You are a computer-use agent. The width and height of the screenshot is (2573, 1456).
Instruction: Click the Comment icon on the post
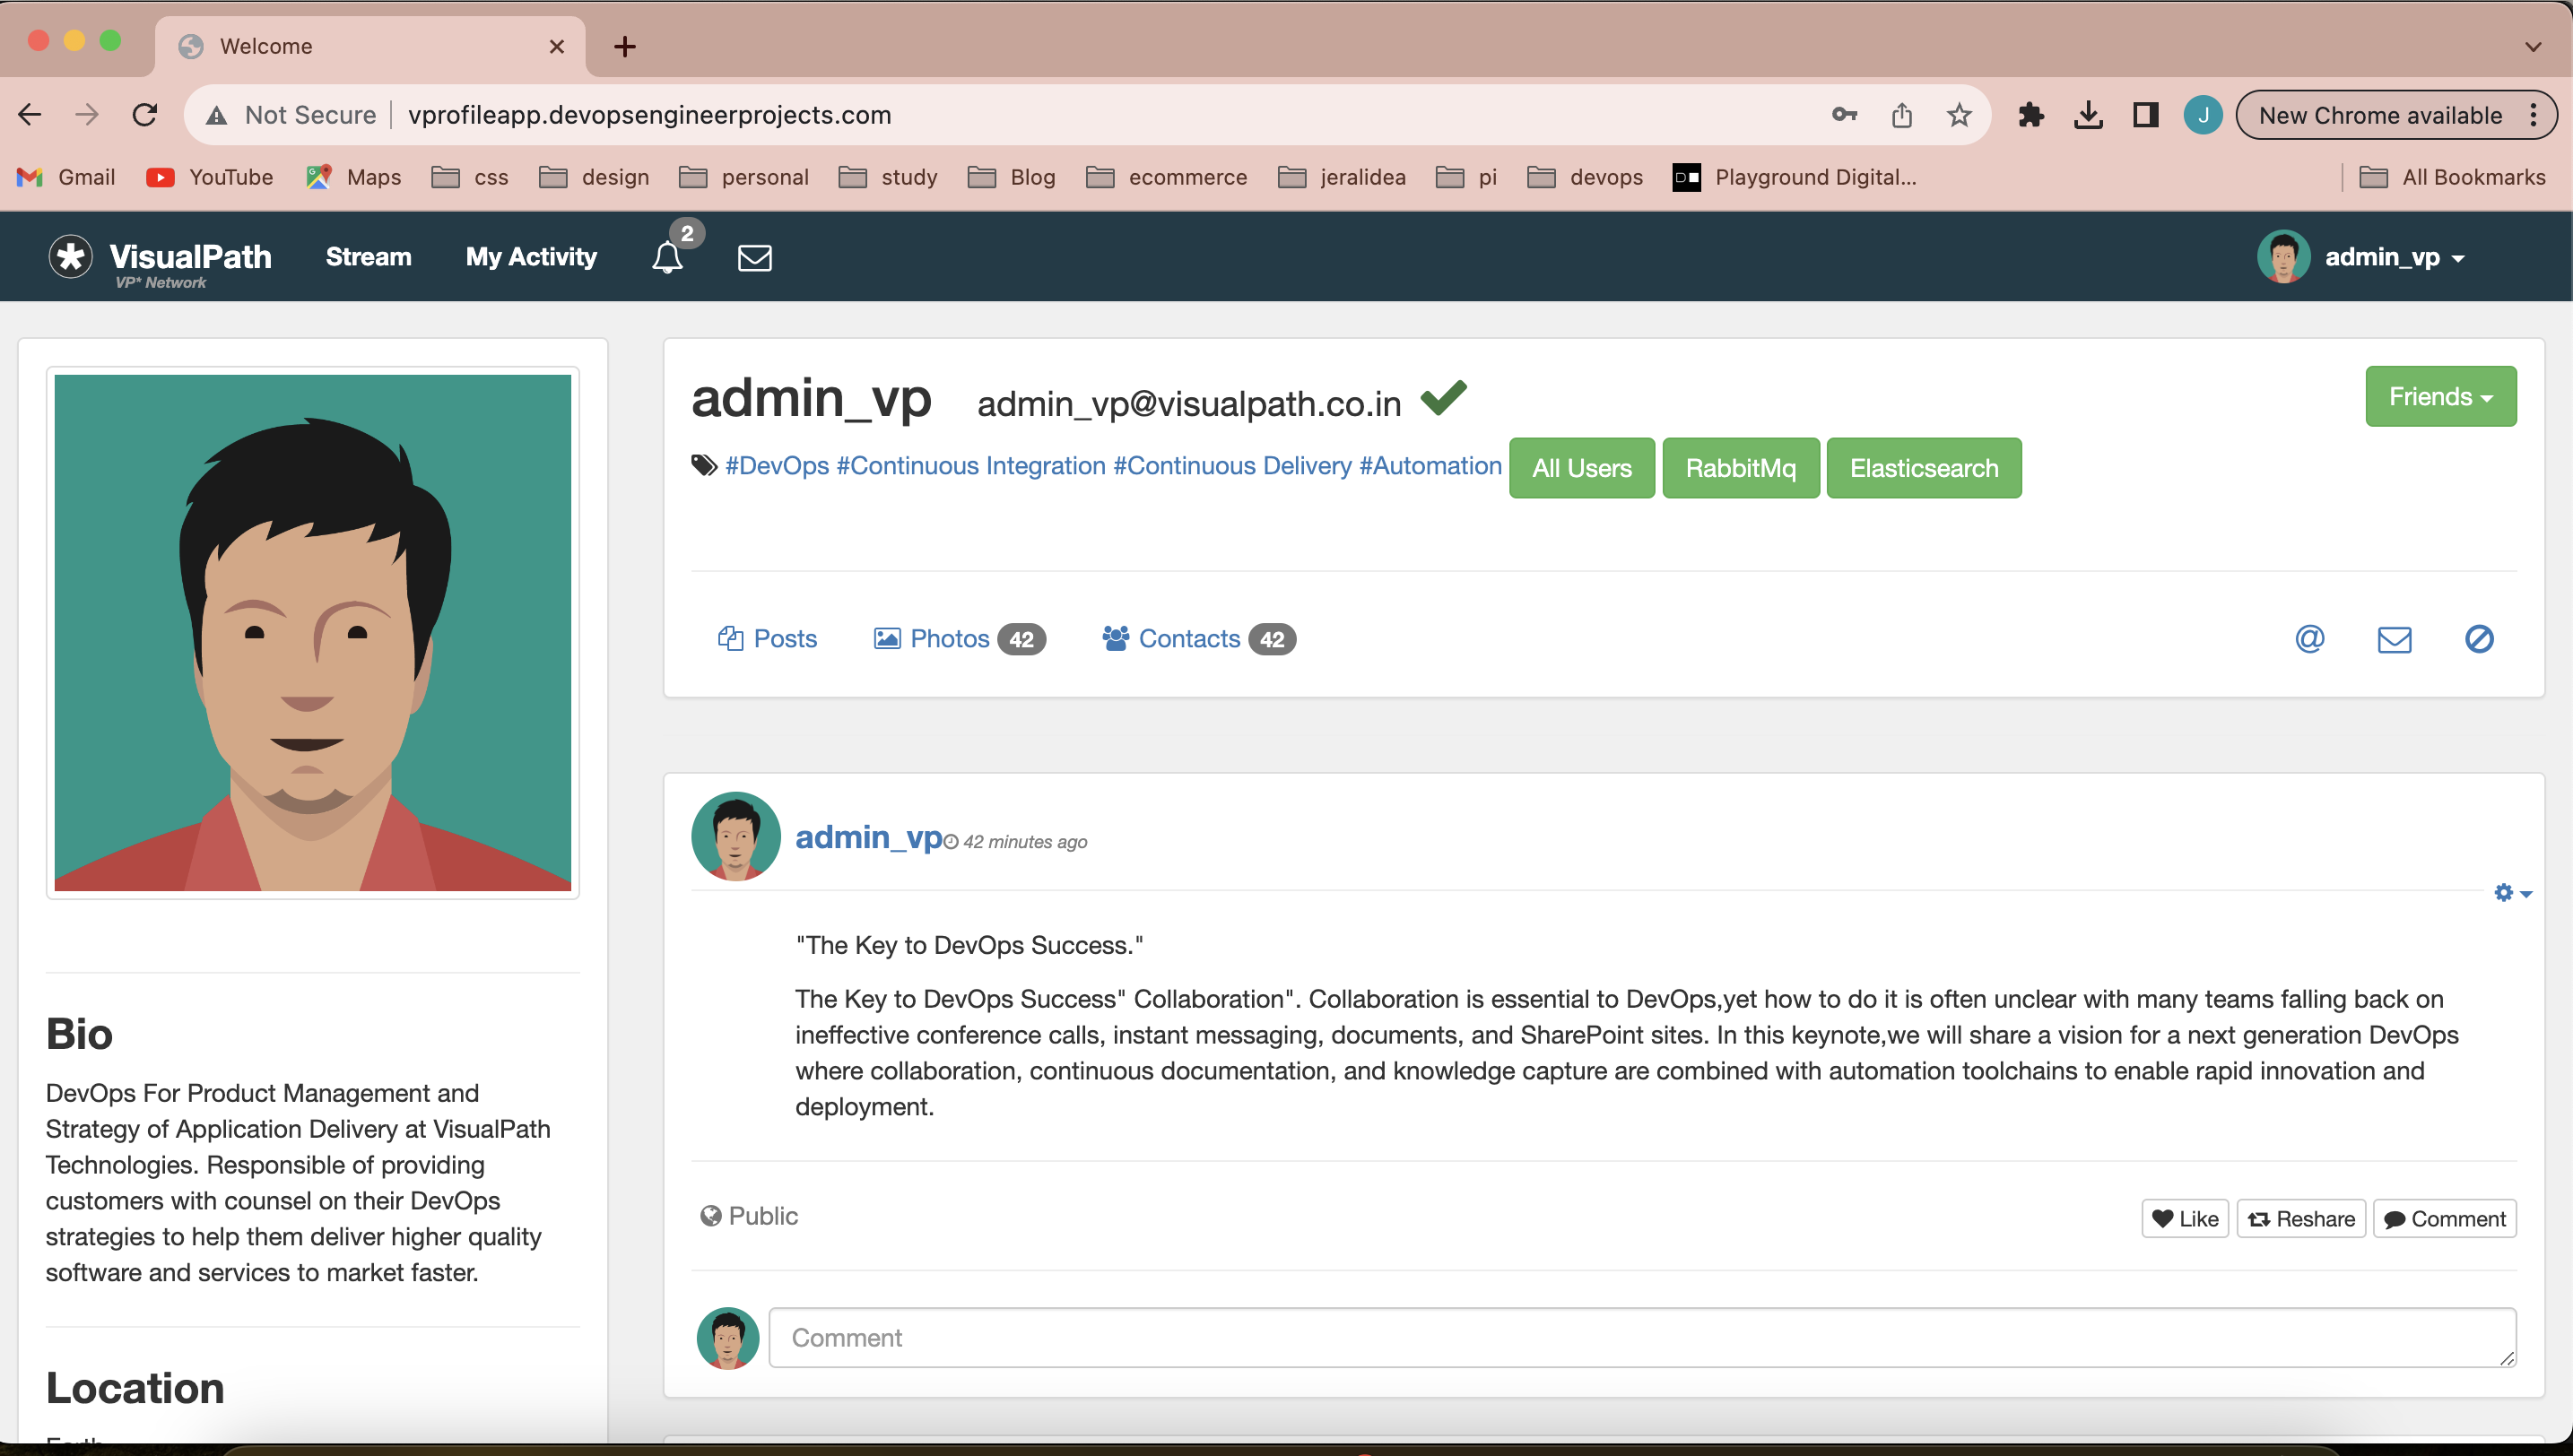pos(2446,1219)
